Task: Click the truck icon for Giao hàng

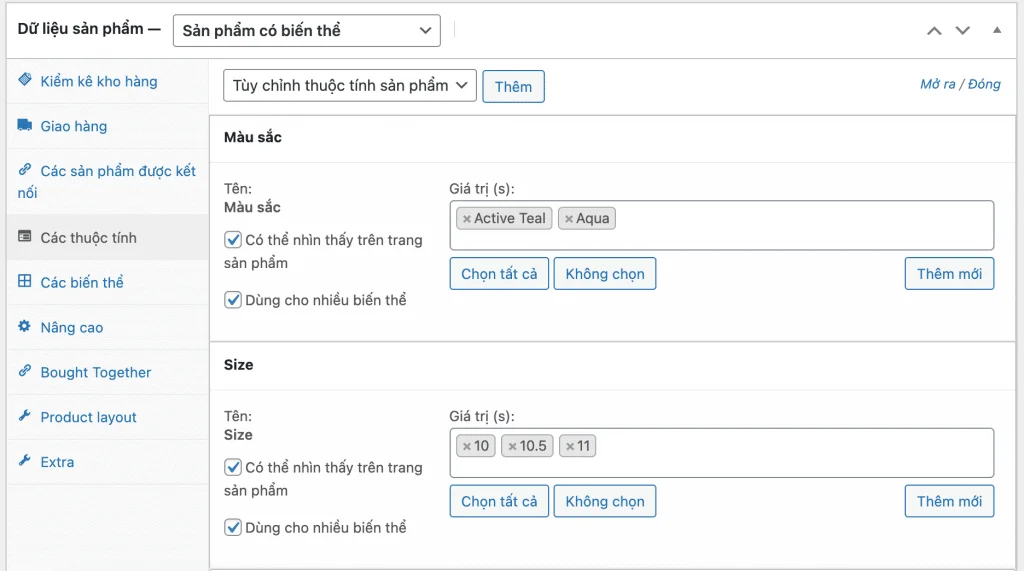Action: tap(25, 126)
